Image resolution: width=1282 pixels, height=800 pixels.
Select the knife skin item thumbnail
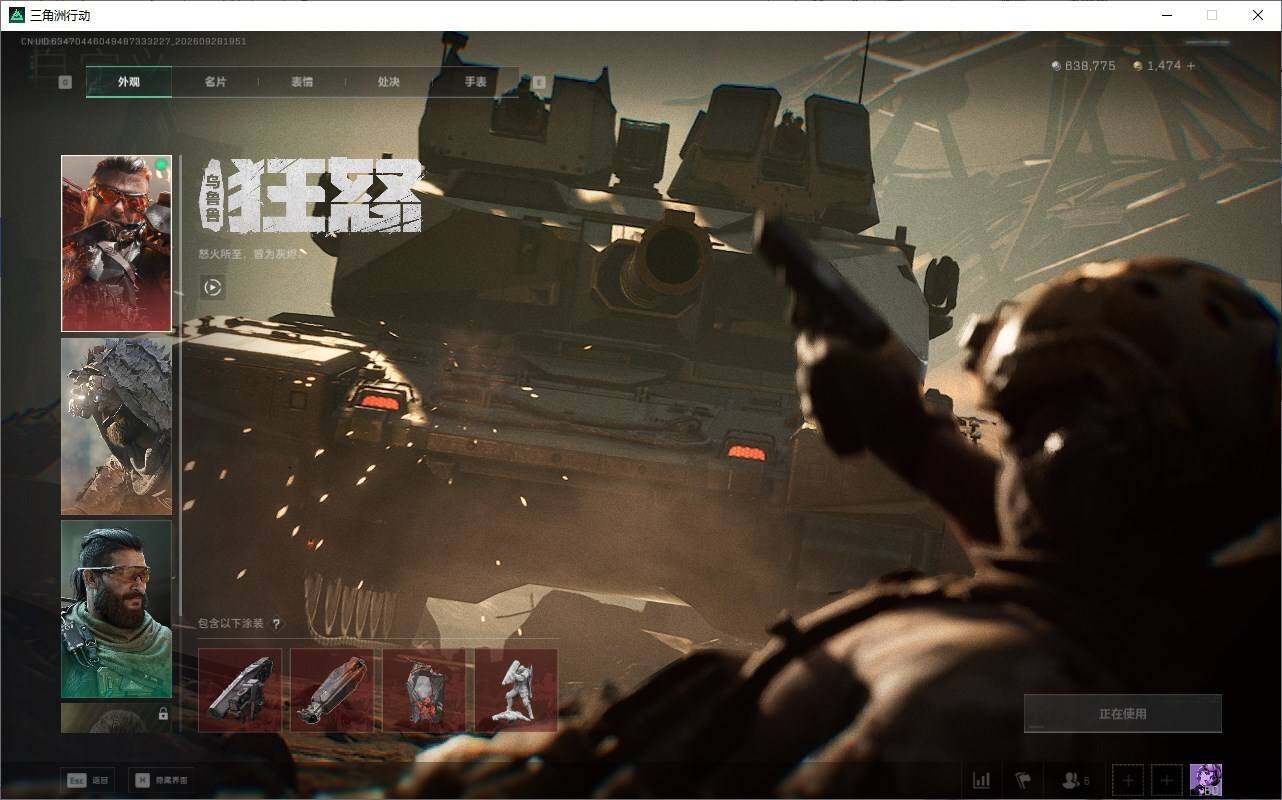click(332, 690)
